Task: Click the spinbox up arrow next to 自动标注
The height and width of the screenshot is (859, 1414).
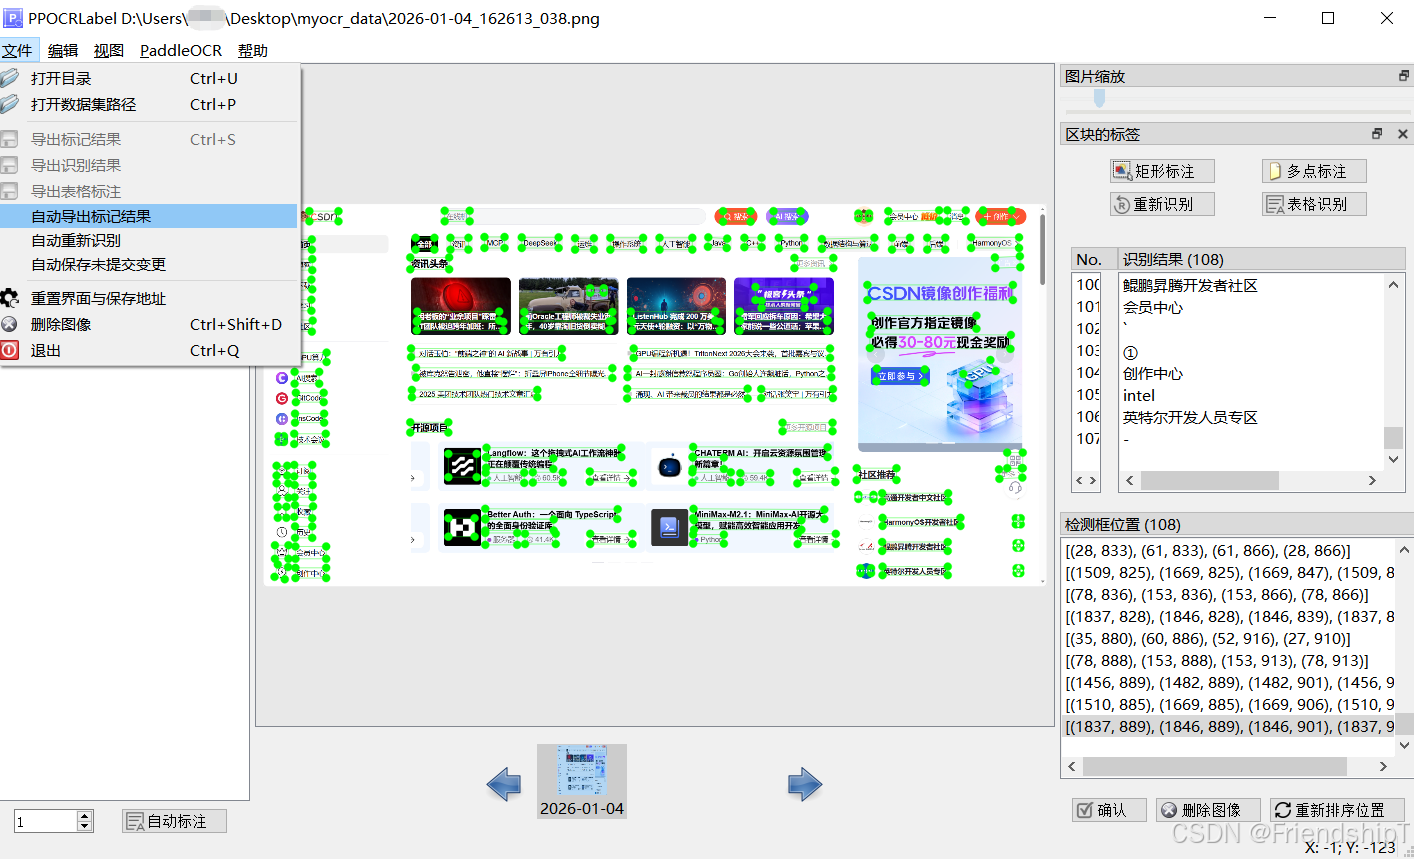Action: pyautogui.click(x=85, y=816)
